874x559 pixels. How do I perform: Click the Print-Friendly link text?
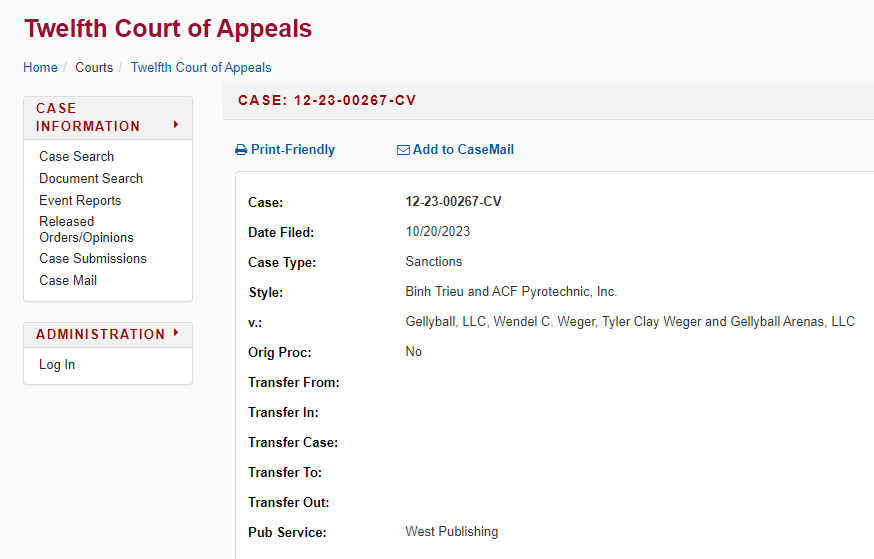293,149
